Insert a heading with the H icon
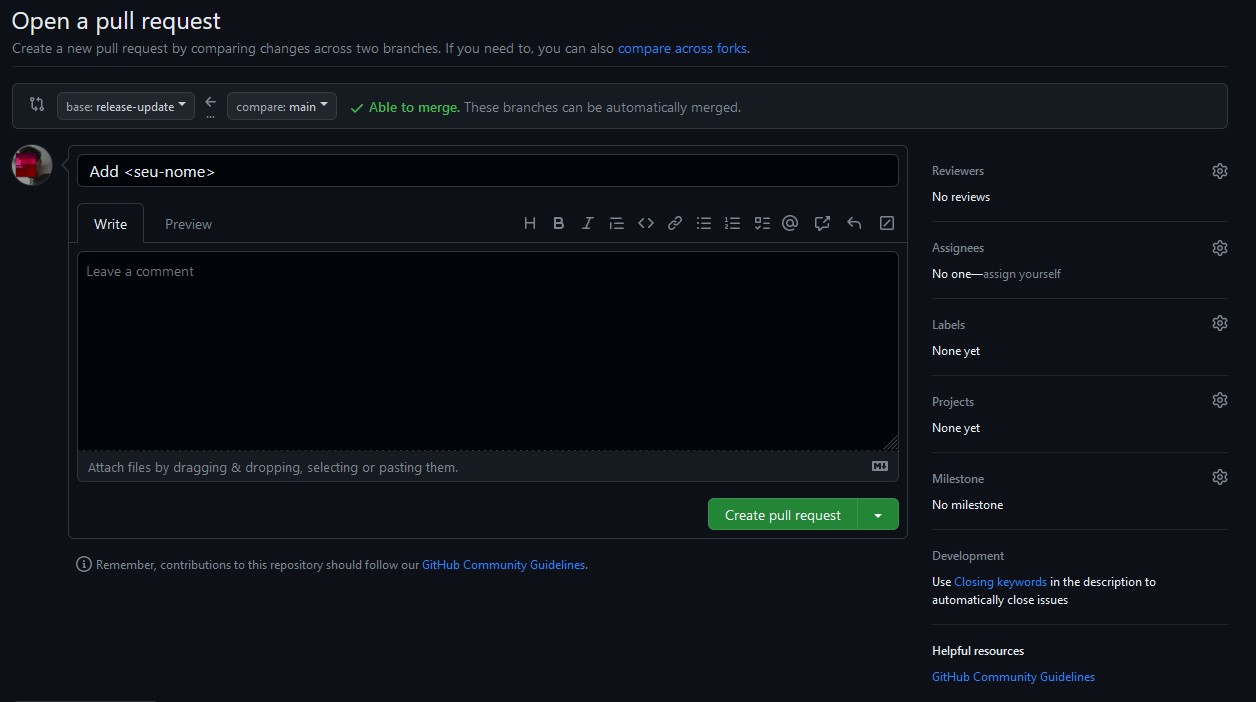This screenshot has height=702, width=1256. coord(530,223)
